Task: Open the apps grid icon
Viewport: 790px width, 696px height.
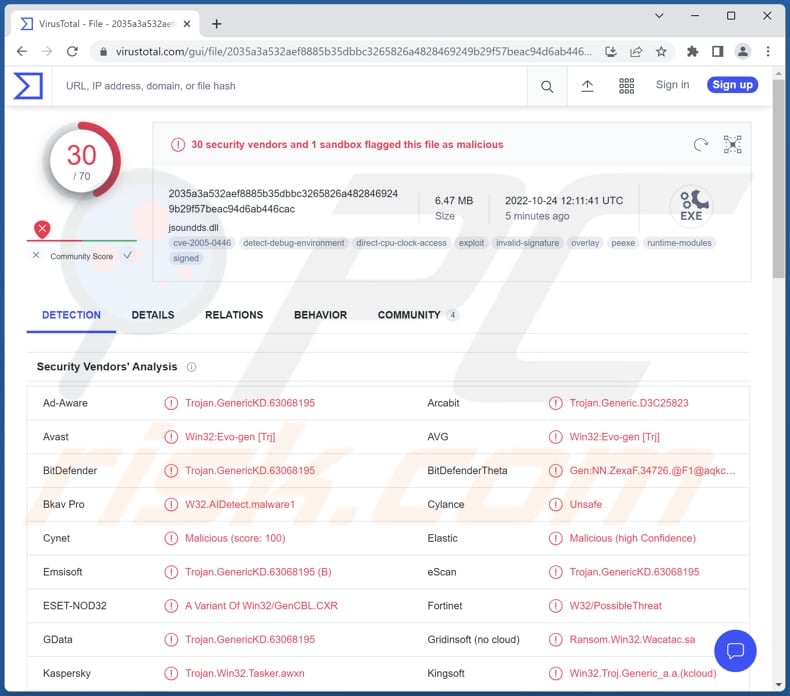Action: (626, 86)
